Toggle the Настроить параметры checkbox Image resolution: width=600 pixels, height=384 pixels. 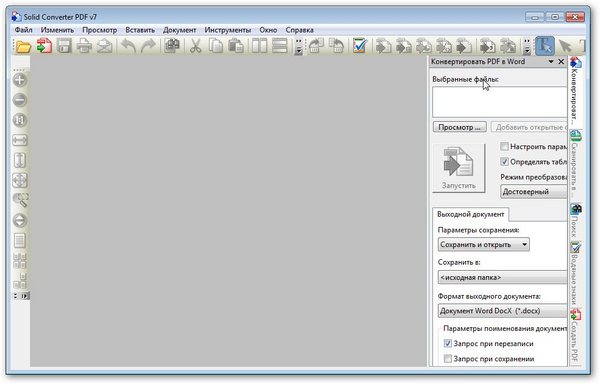click(x=504, y=146)
